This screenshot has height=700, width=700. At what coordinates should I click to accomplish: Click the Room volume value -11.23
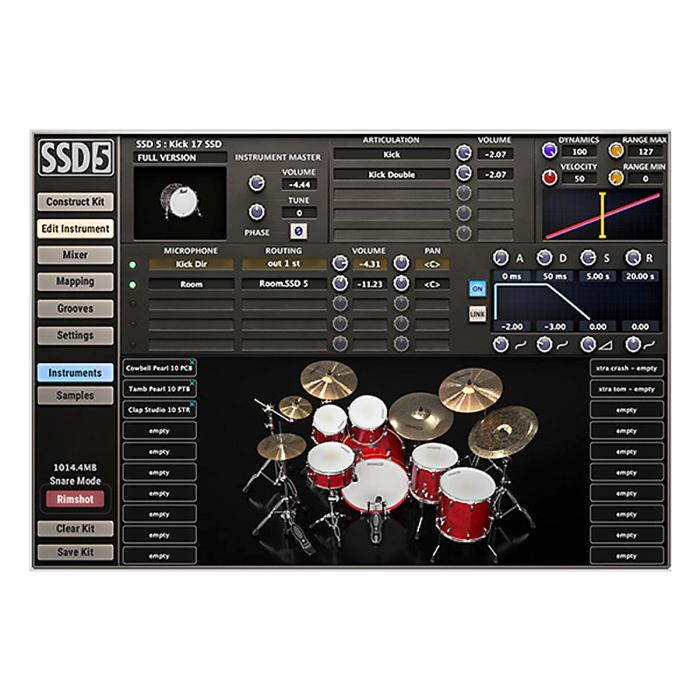(370, 284)
